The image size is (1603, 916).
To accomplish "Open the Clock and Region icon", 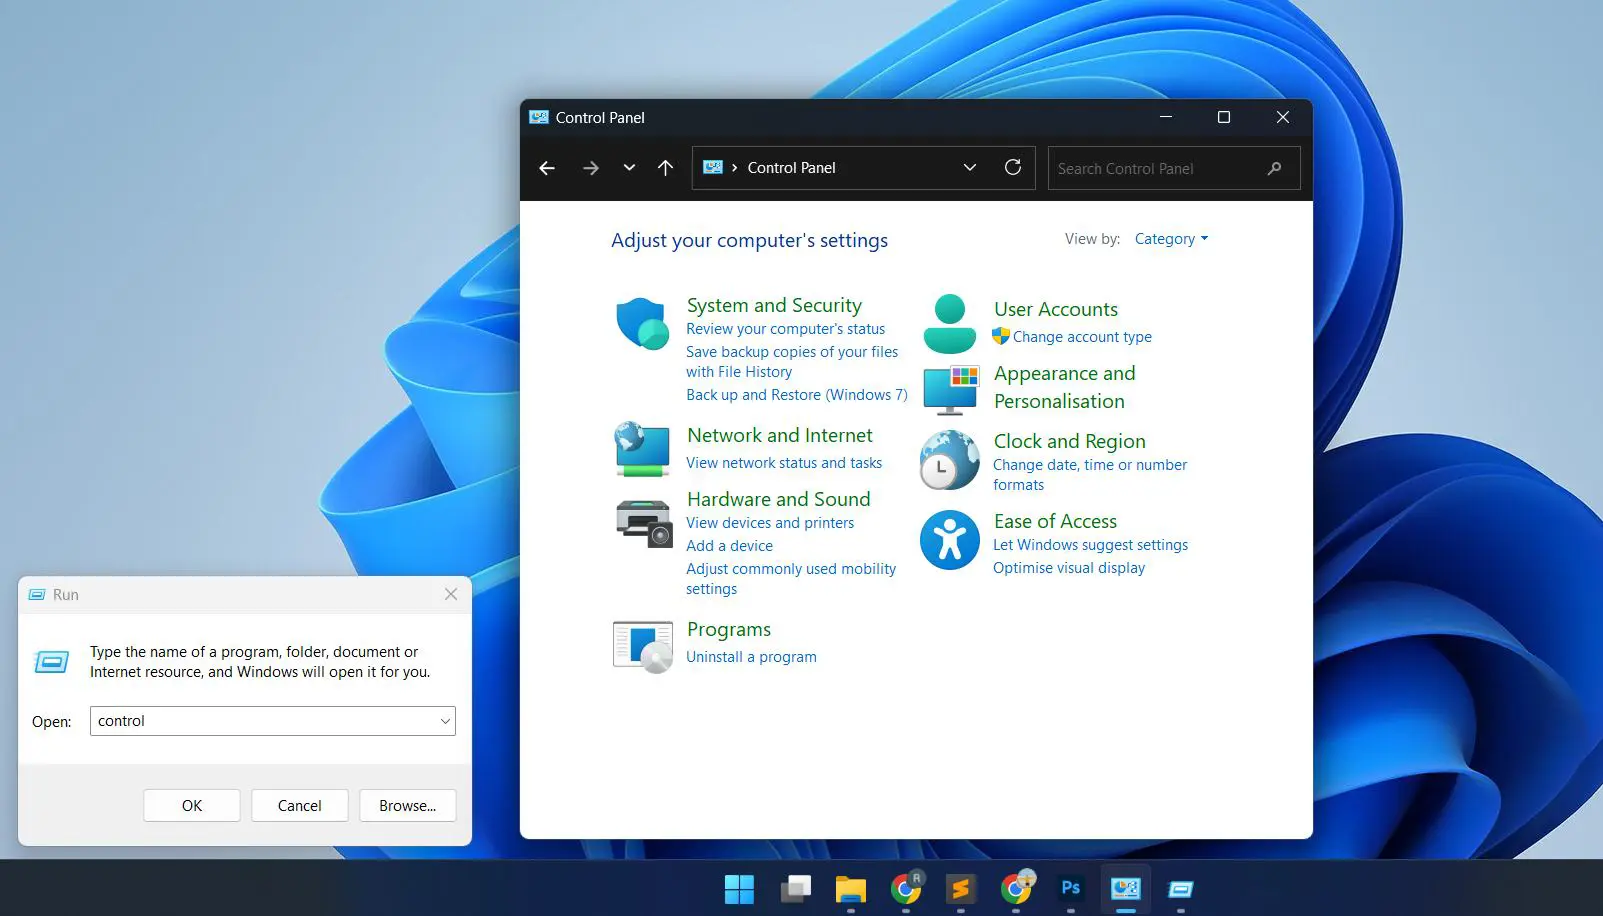I will pos(948,460).
